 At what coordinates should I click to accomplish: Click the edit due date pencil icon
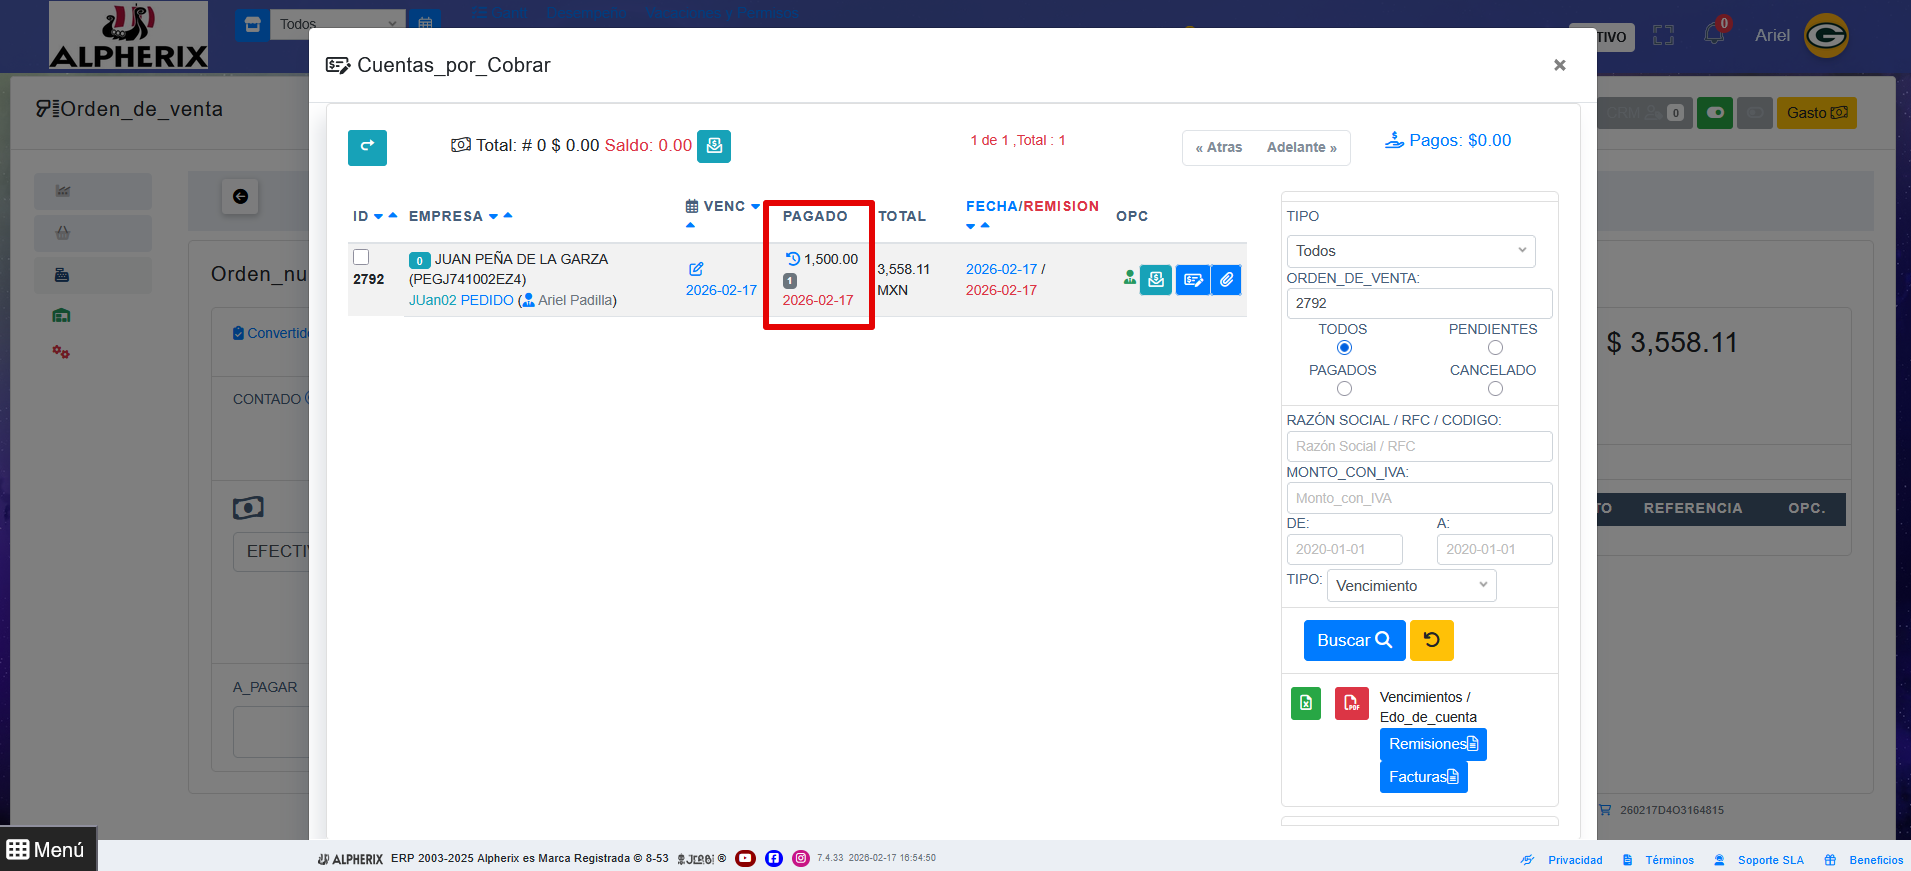click(x=696, y=269)
